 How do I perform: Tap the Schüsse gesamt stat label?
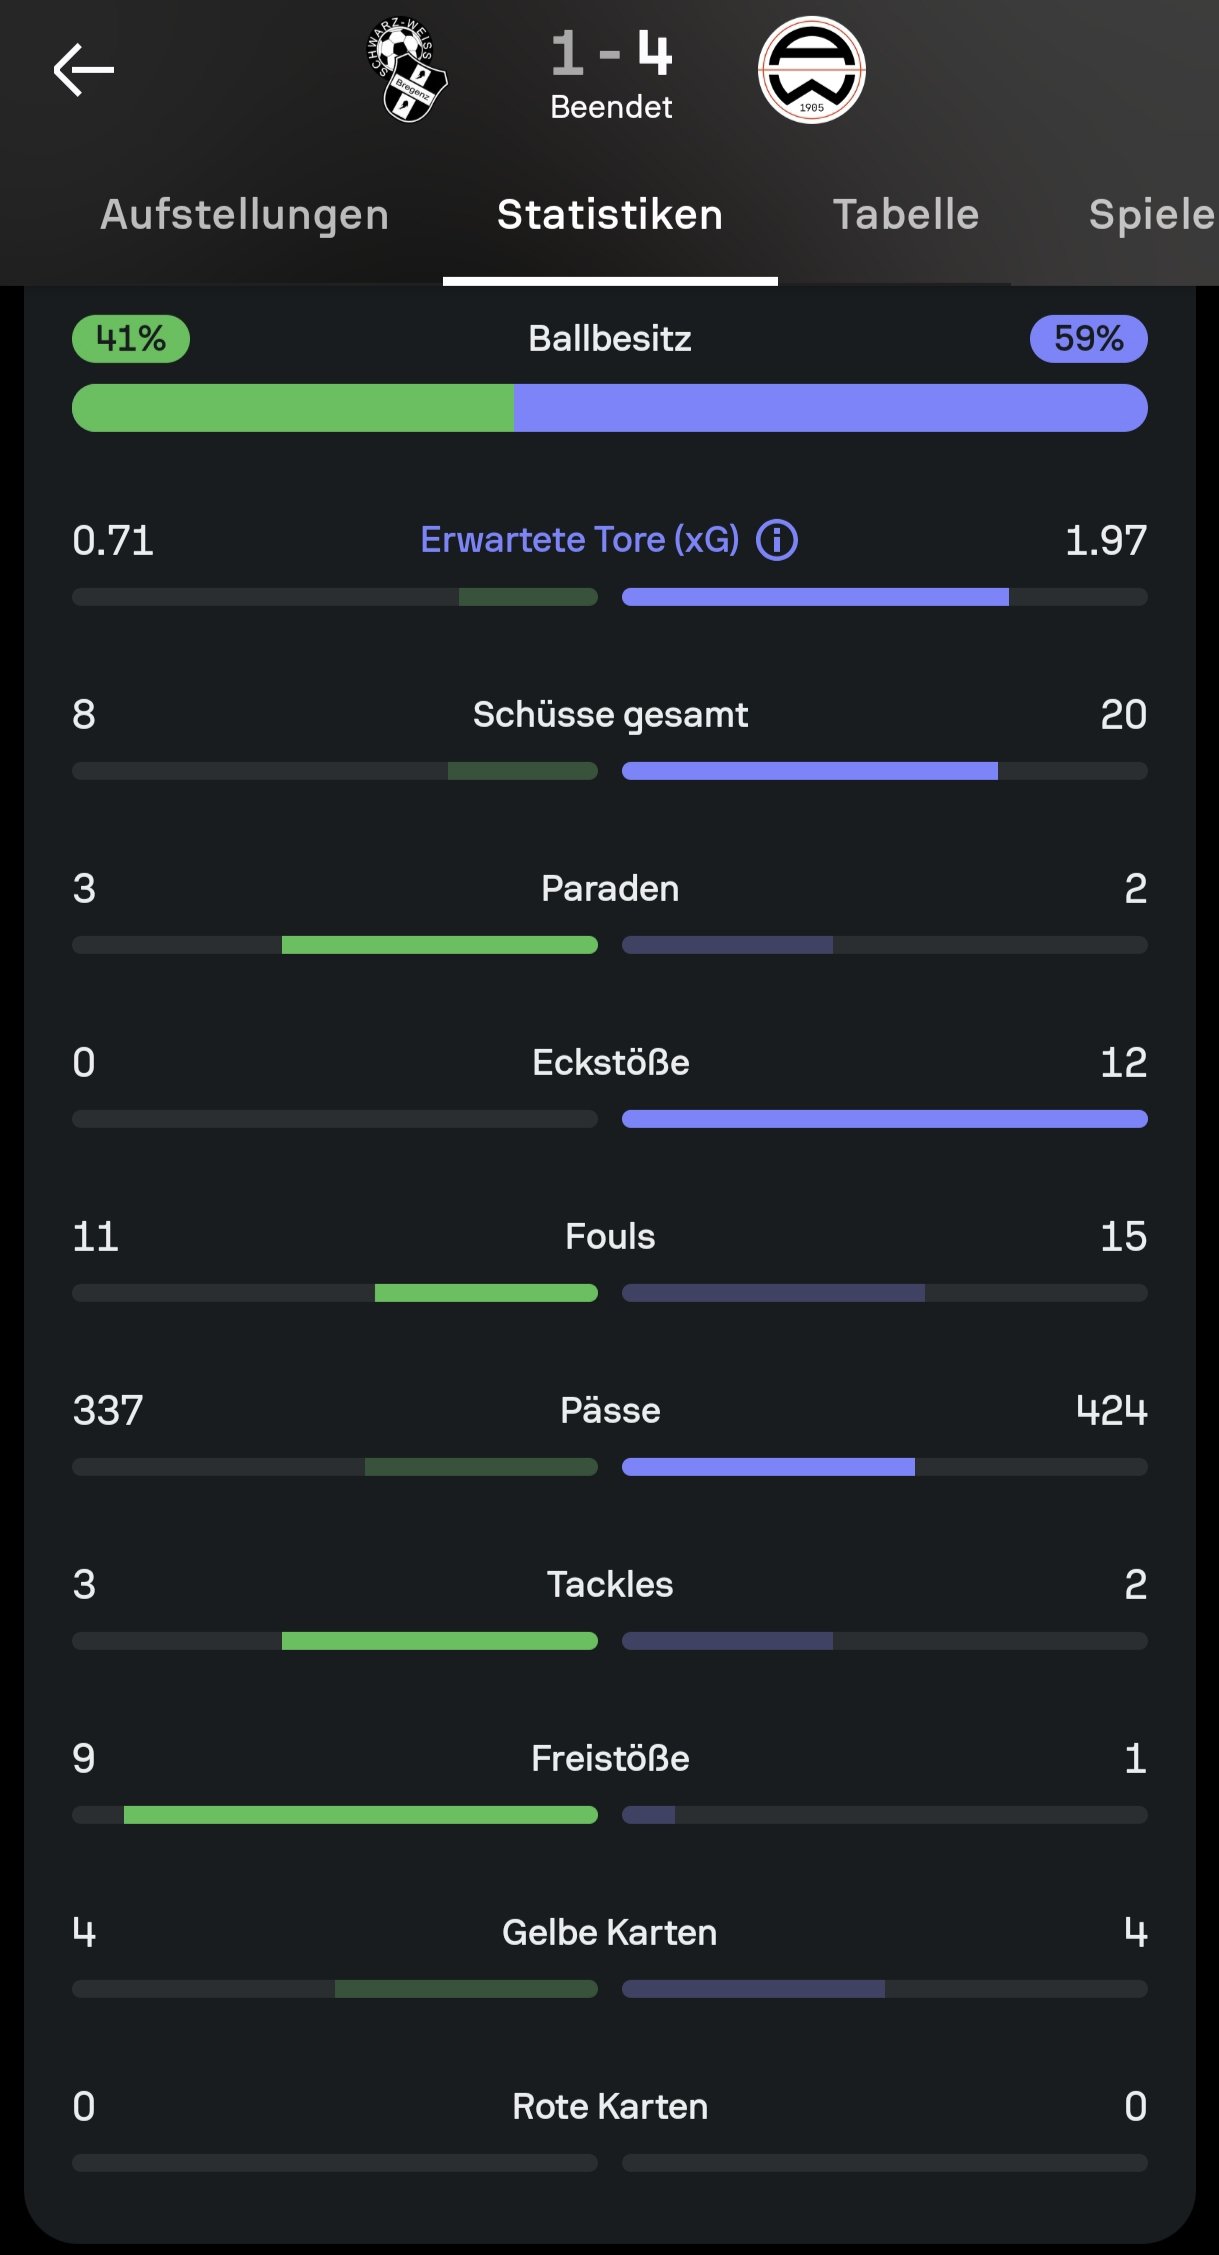point(610,715)
